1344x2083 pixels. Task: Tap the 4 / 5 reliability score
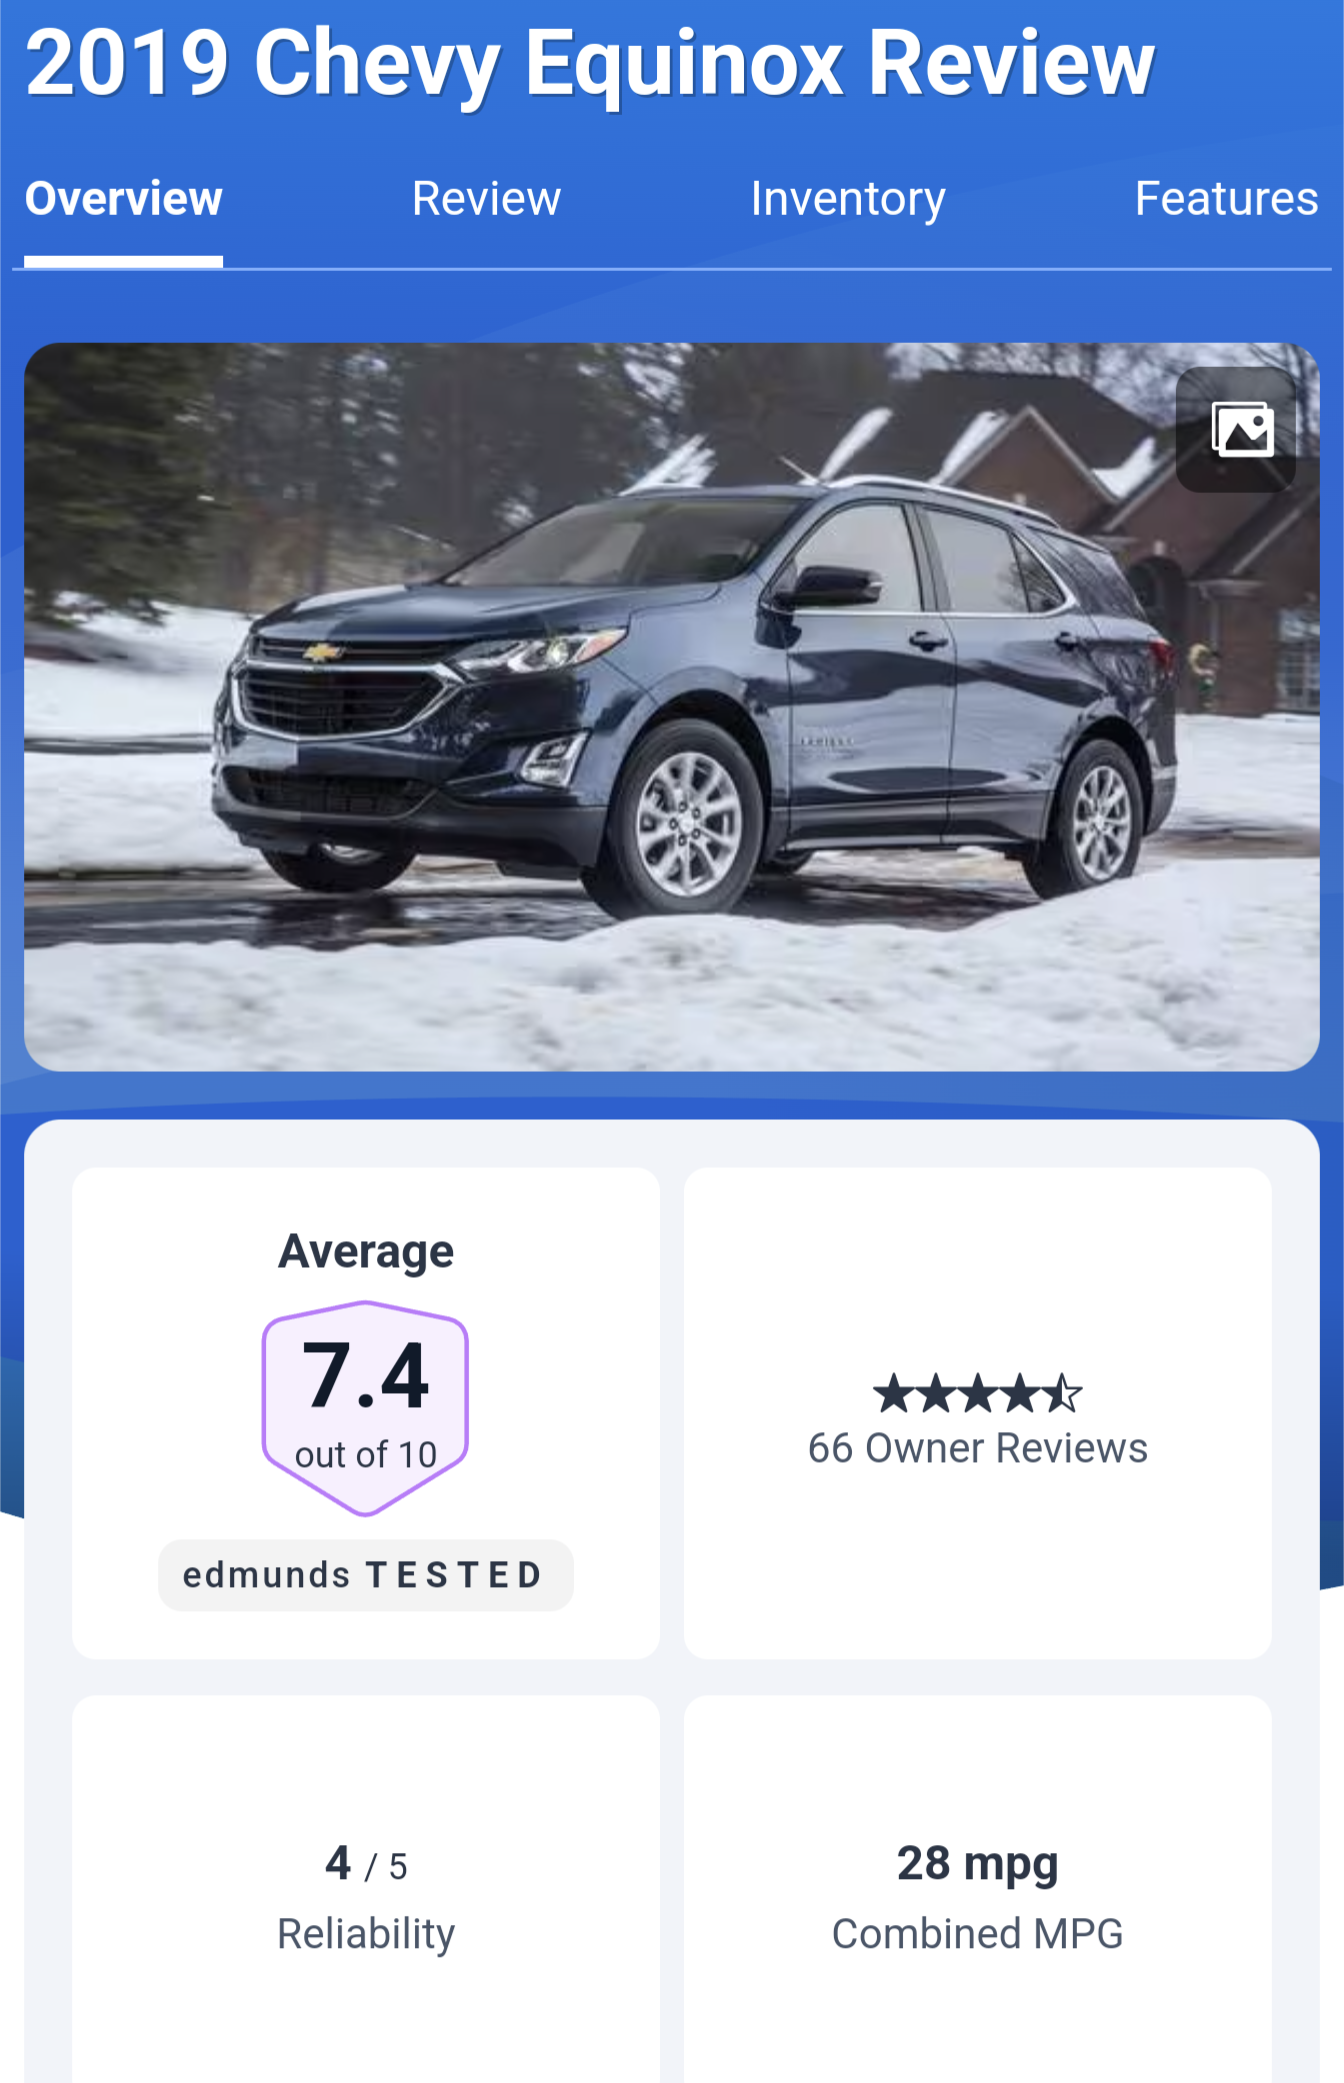[x=366, y=1865]
